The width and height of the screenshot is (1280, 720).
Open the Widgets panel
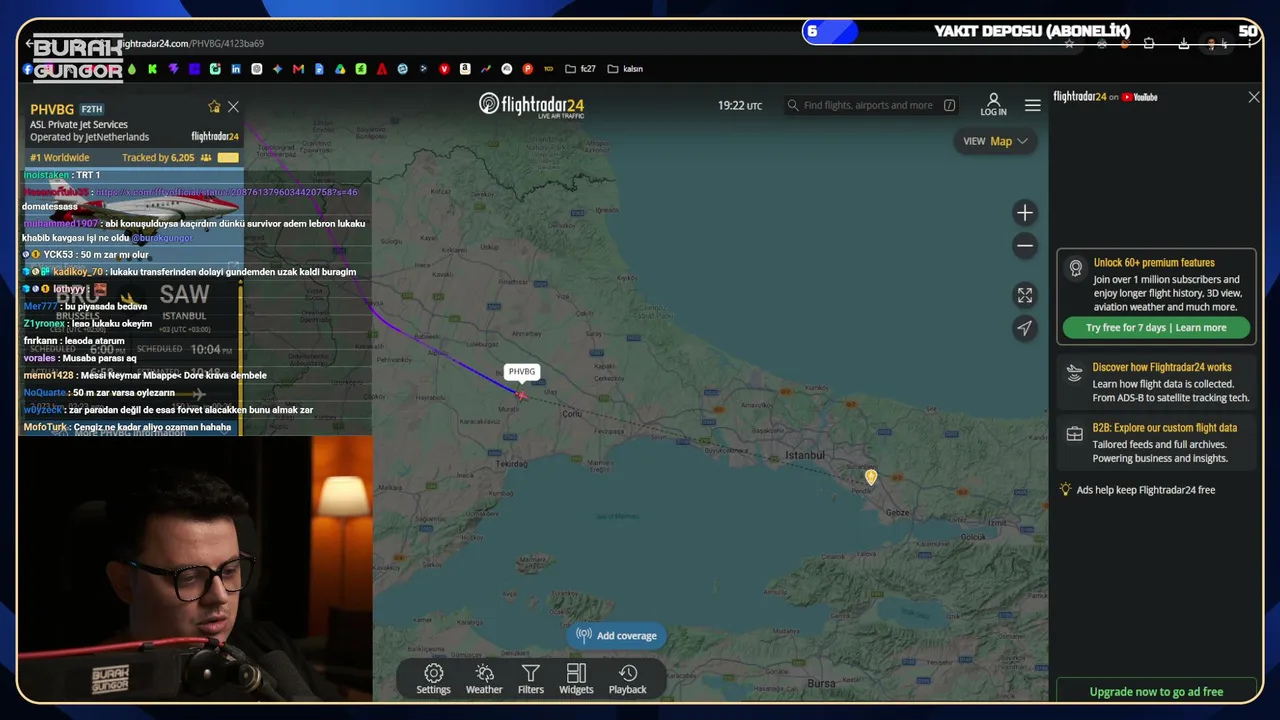(x=576, y=679)
